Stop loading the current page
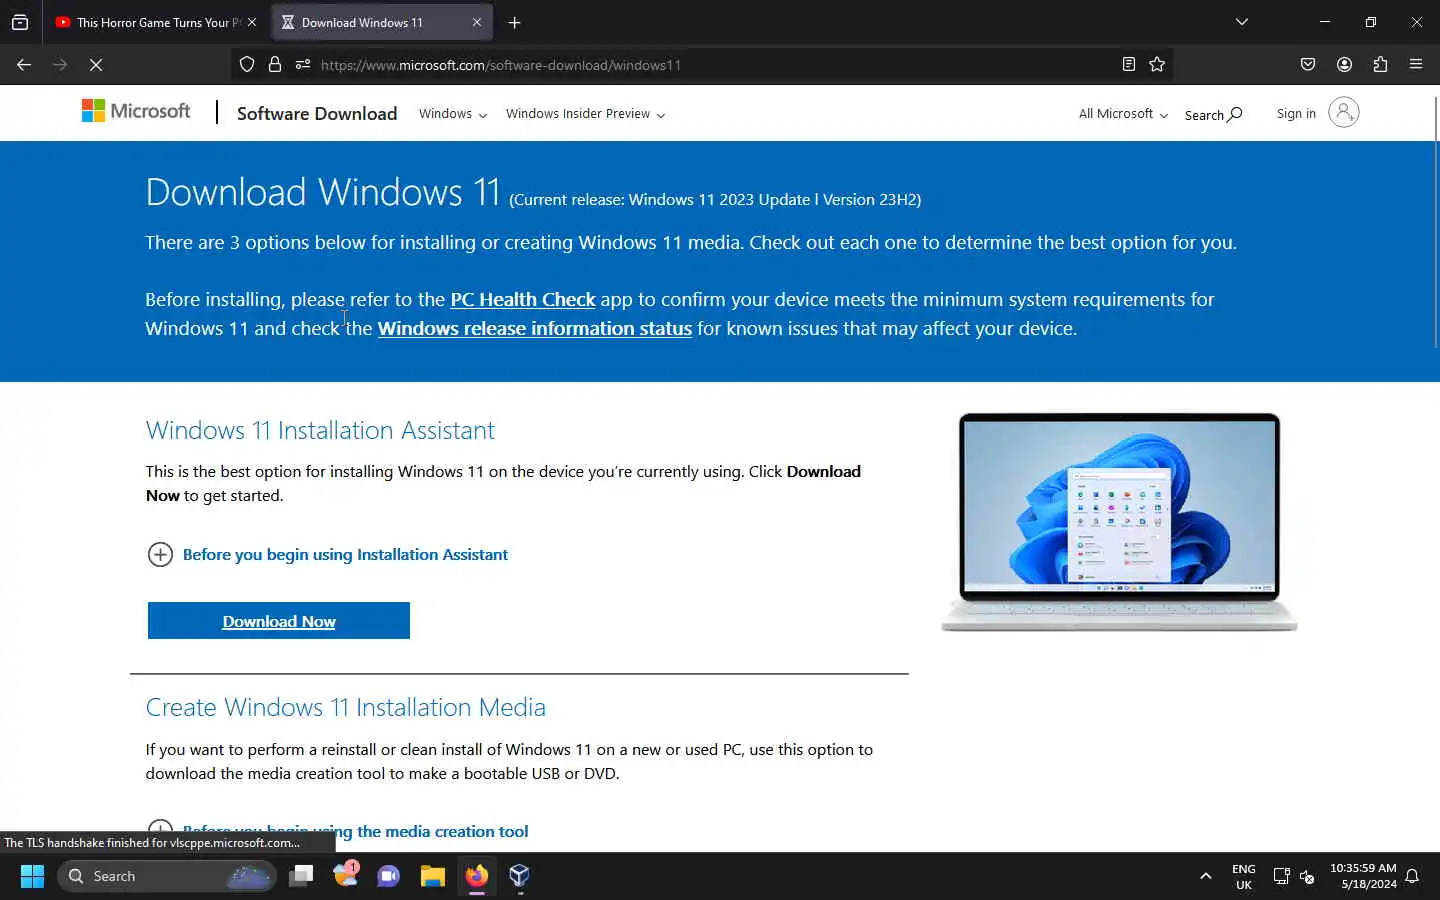Image resolution: width=1440 pixels, height=900 pixels. [96, 64]
